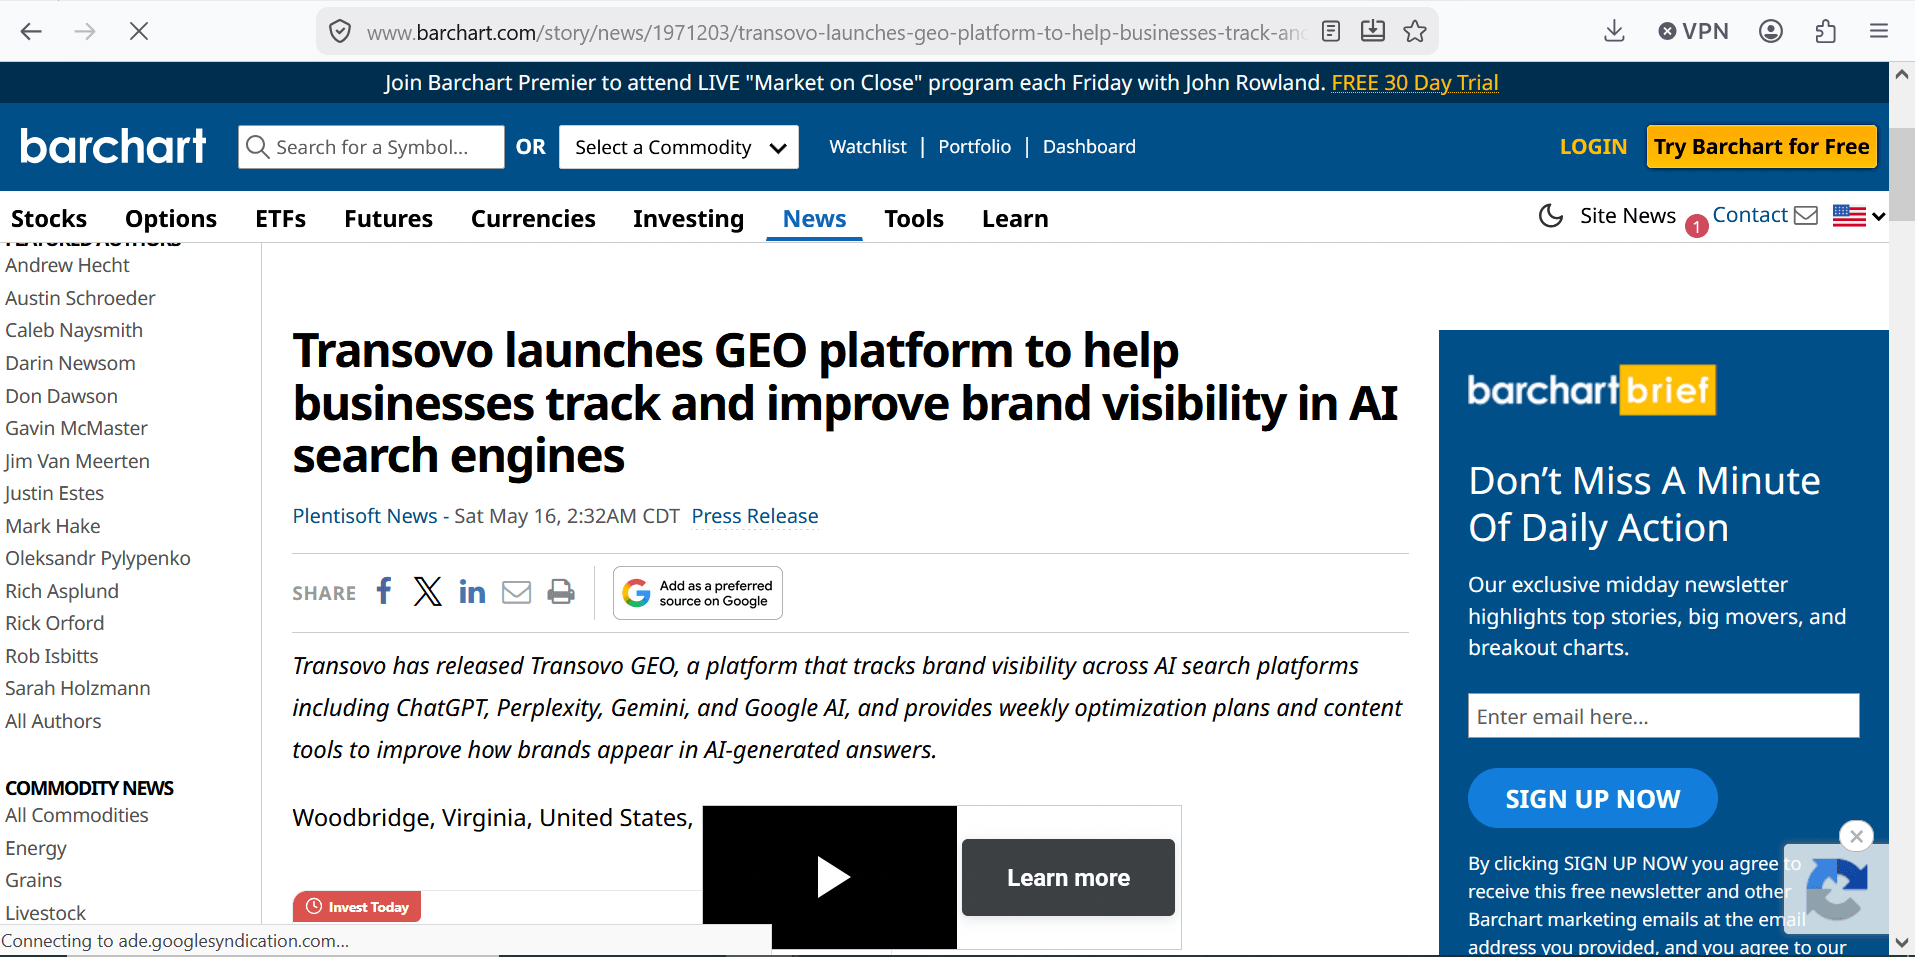Print the article
1915x957 pixels.
[561, 592]
